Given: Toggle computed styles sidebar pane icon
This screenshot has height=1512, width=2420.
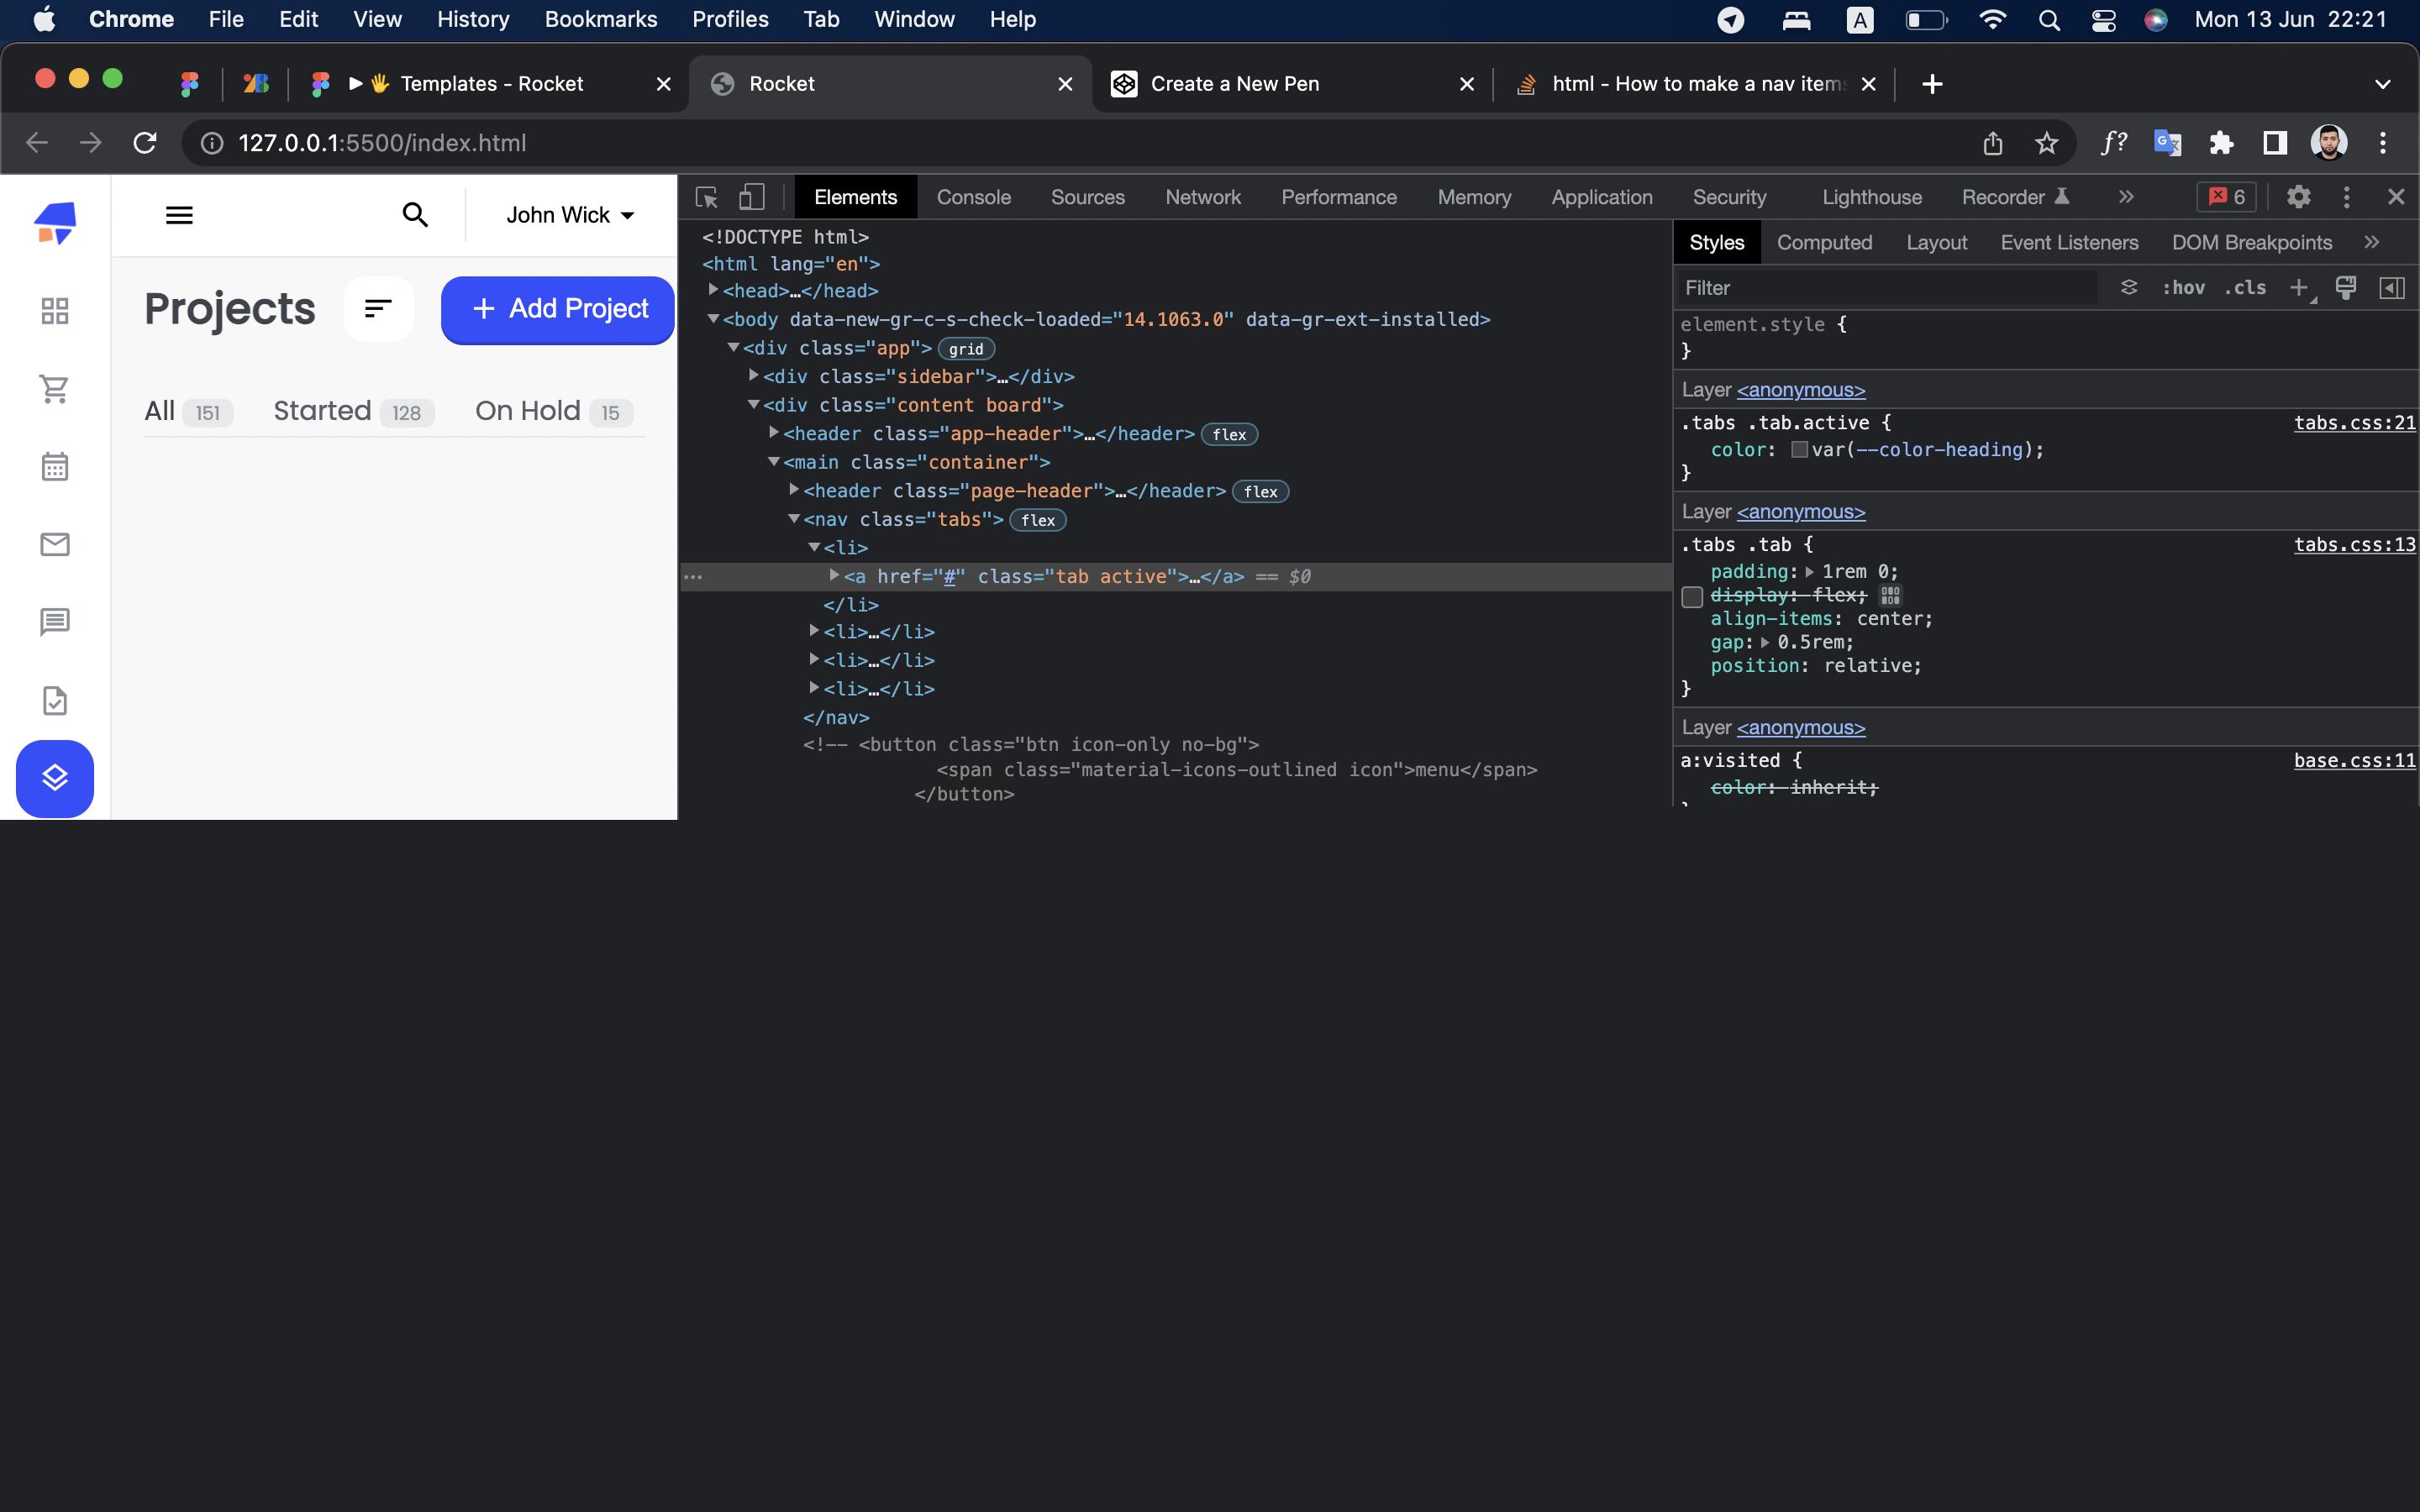Looking at the screenshot, I should [x=2392, y=288].
